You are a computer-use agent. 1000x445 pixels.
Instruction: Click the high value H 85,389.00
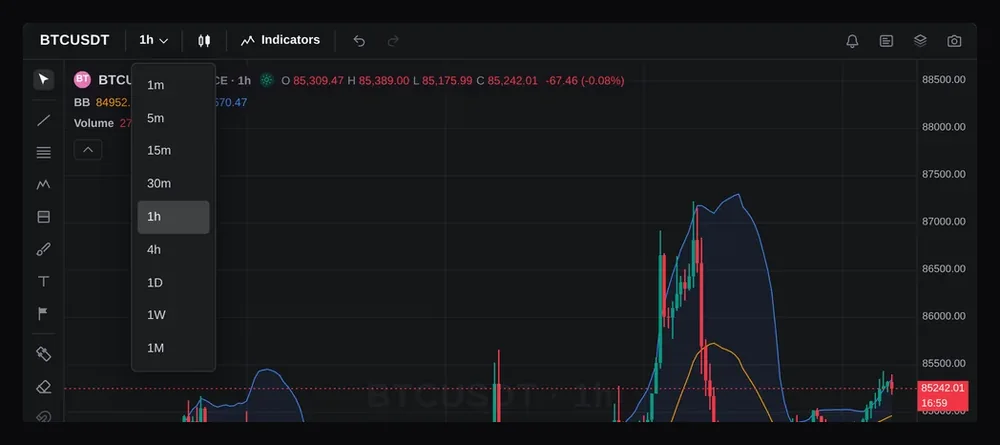click(378, 81)
